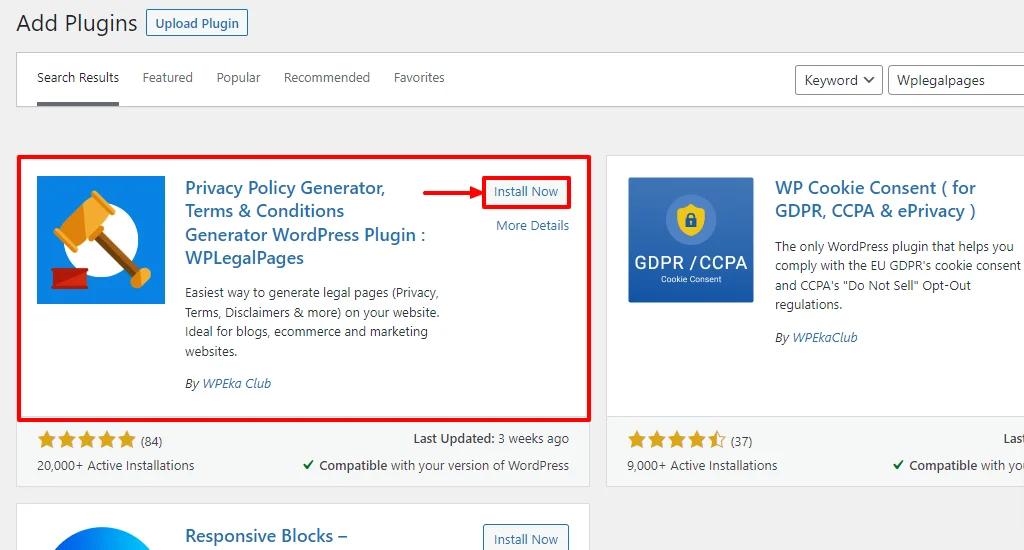The width and height of the screenshot is (1024, 550).
Task: Click the 'The only WordPress plugin that helps you' description
Action: pos(897,276)
